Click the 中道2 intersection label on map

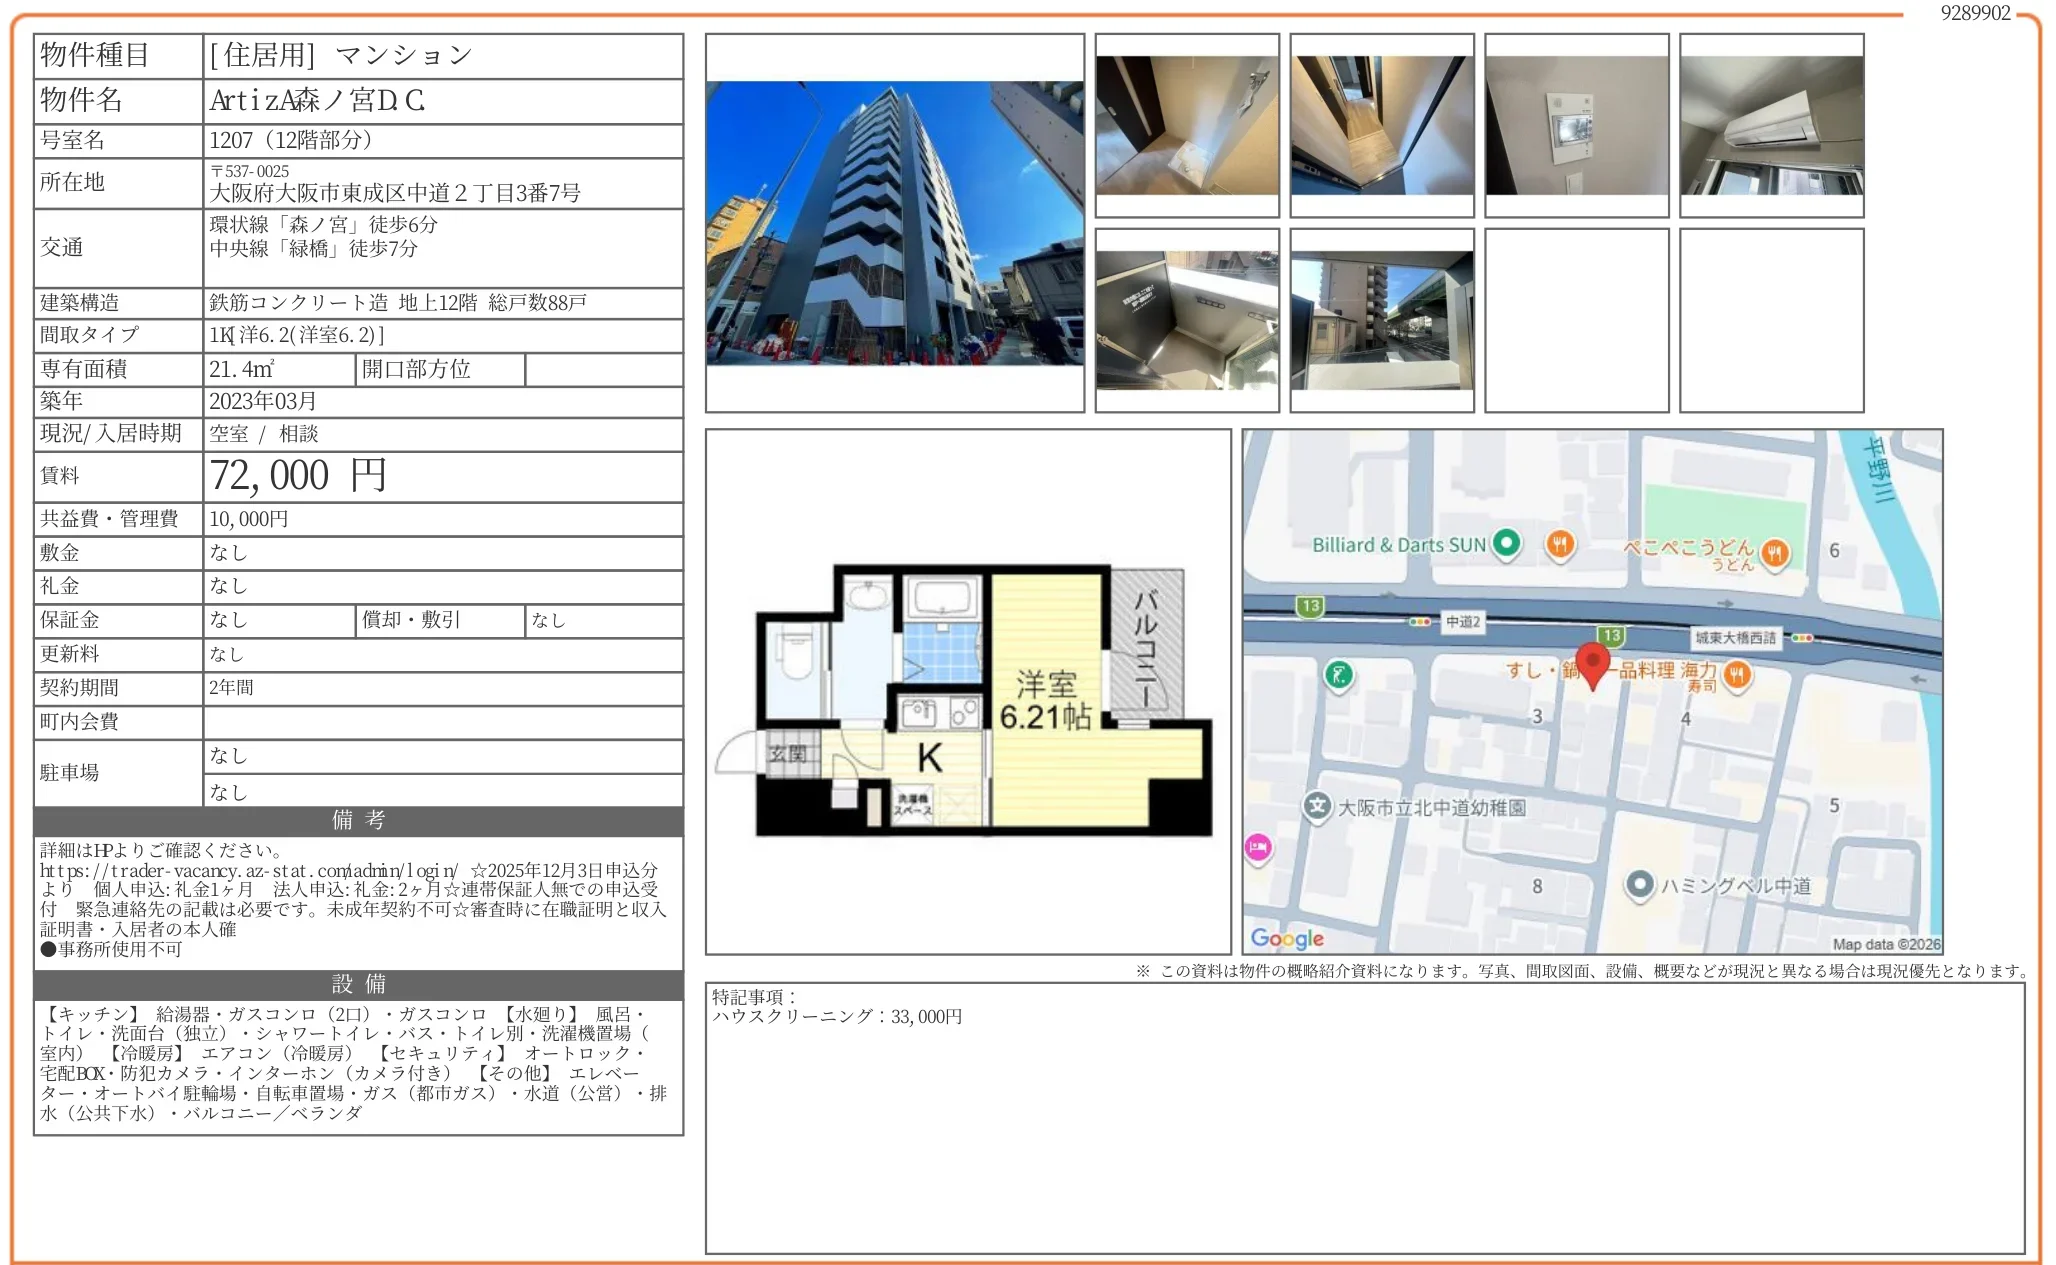click(x=1462, y=621)
